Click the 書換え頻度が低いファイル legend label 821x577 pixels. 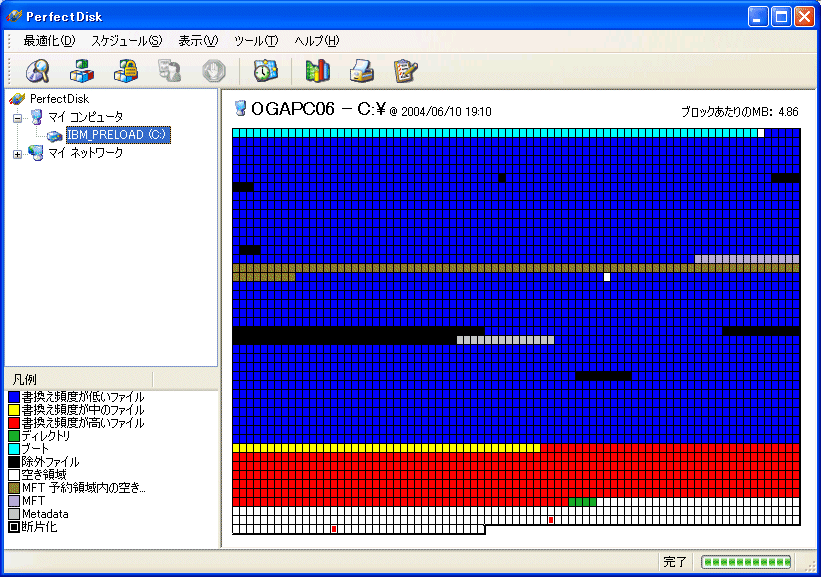(x=83, y=397)
